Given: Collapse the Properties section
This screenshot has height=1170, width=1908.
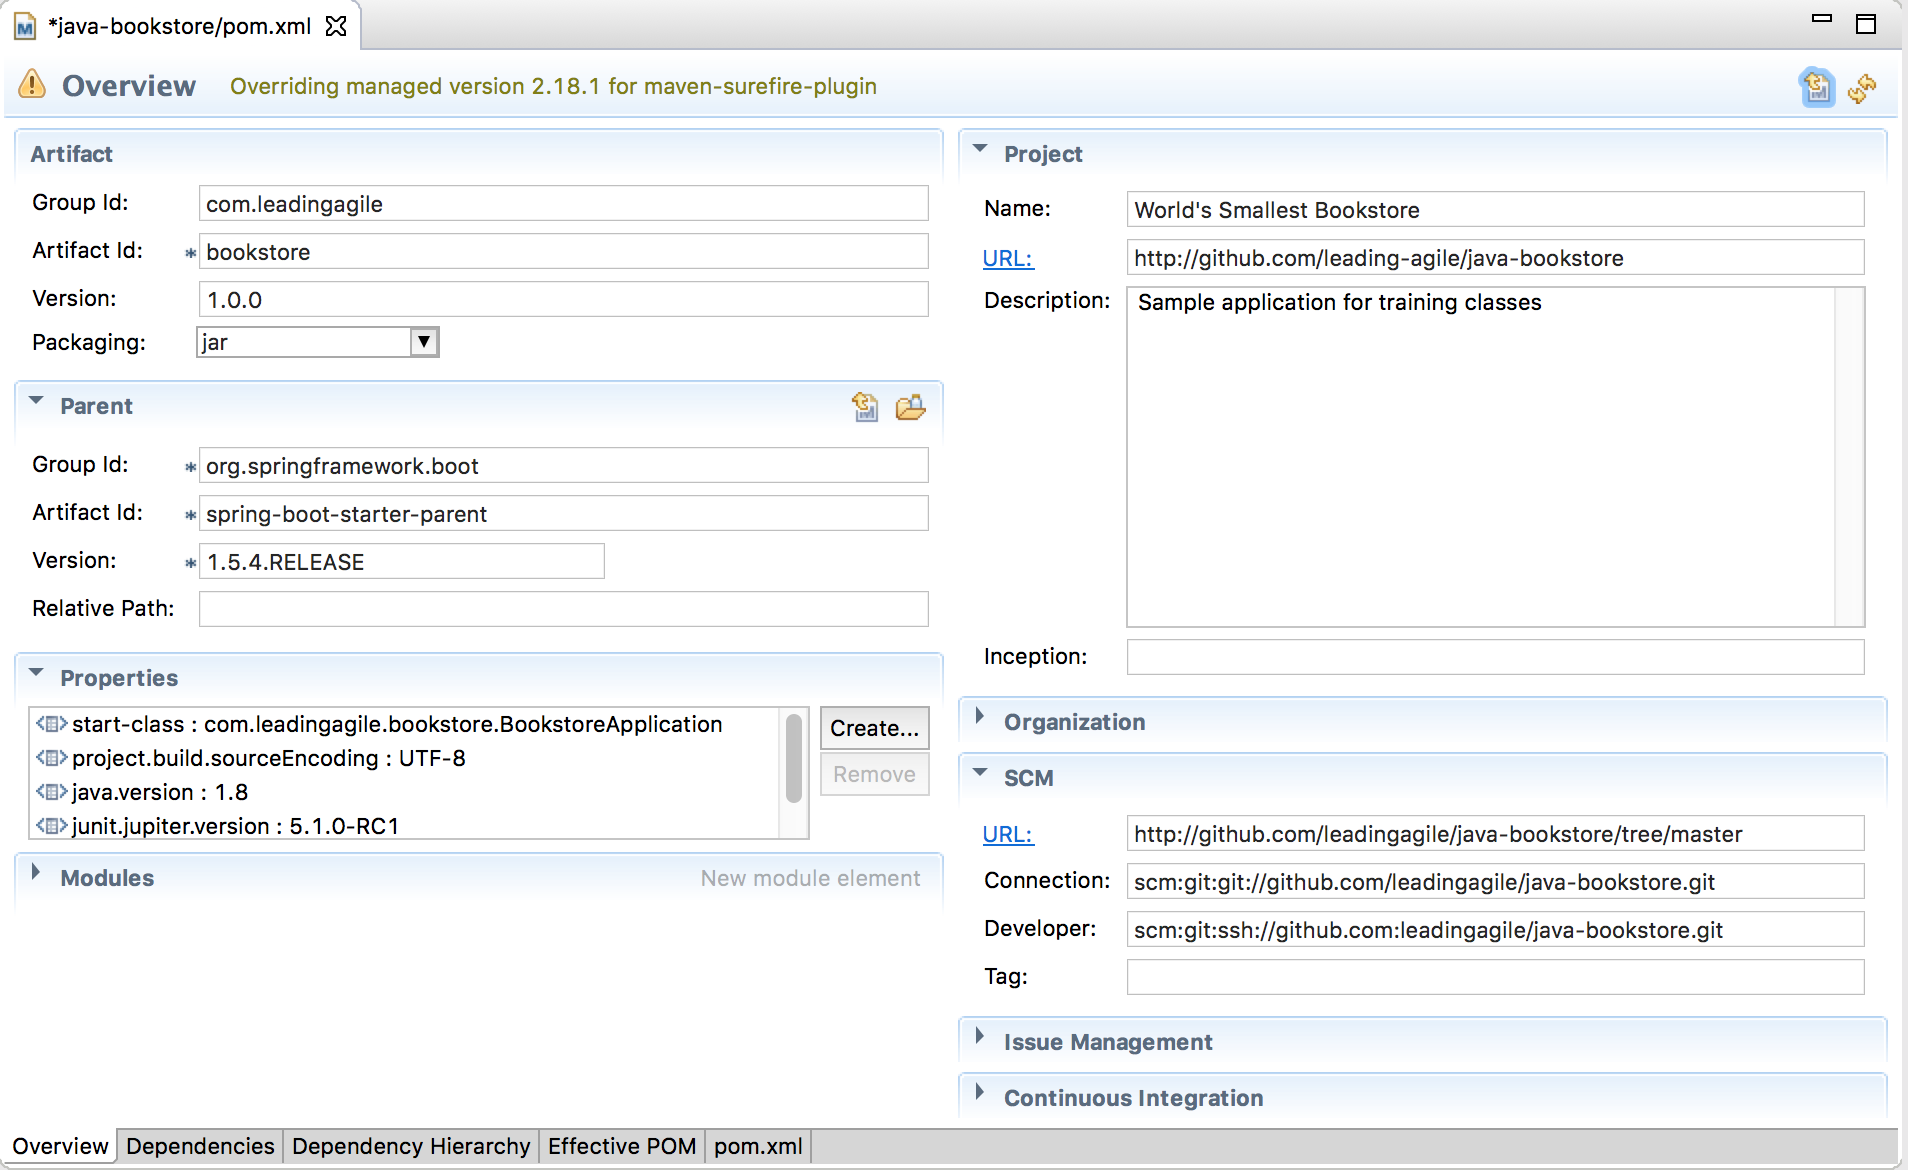Looking at the screenshot, I should coord(37,673).
